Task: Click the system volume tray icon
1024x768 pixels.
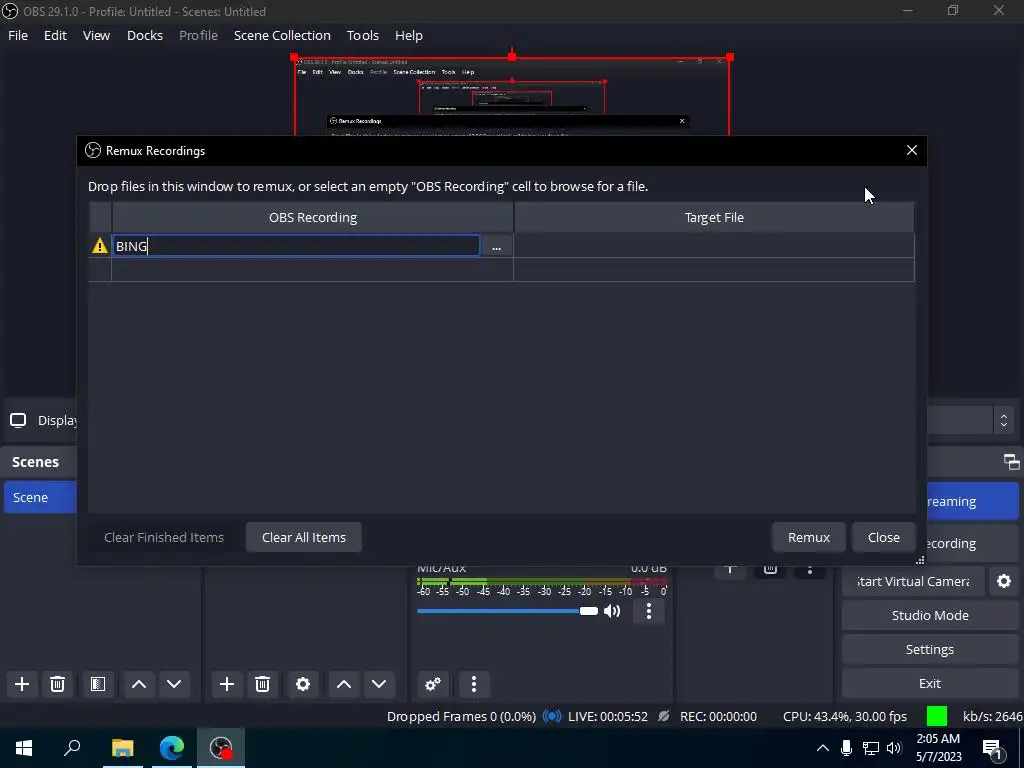Action: (x=894, y=748)
